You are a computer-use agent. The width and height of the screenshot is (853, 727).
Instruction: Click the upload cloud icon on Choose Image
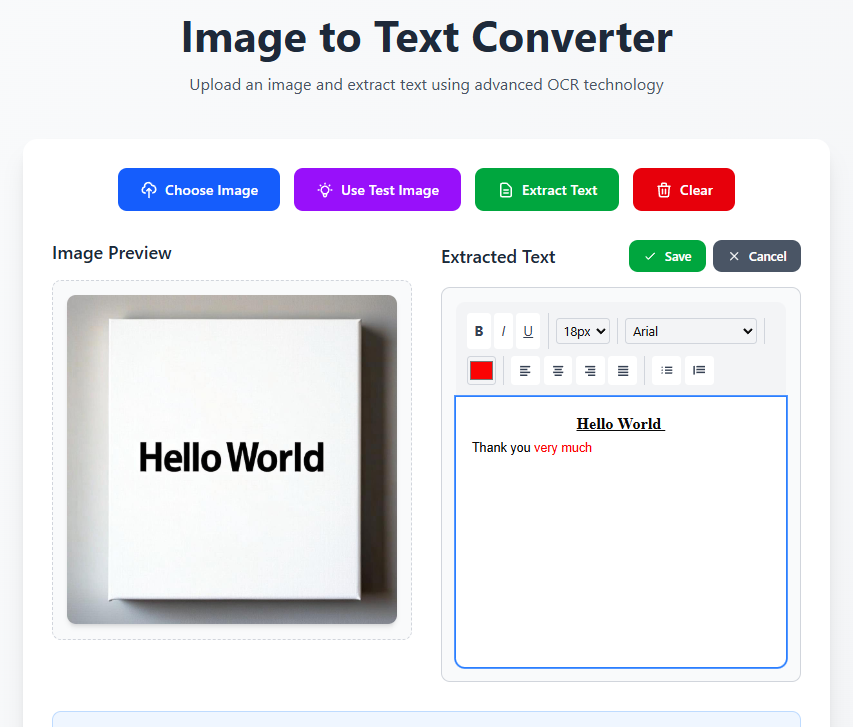click(x=149, y=190)
